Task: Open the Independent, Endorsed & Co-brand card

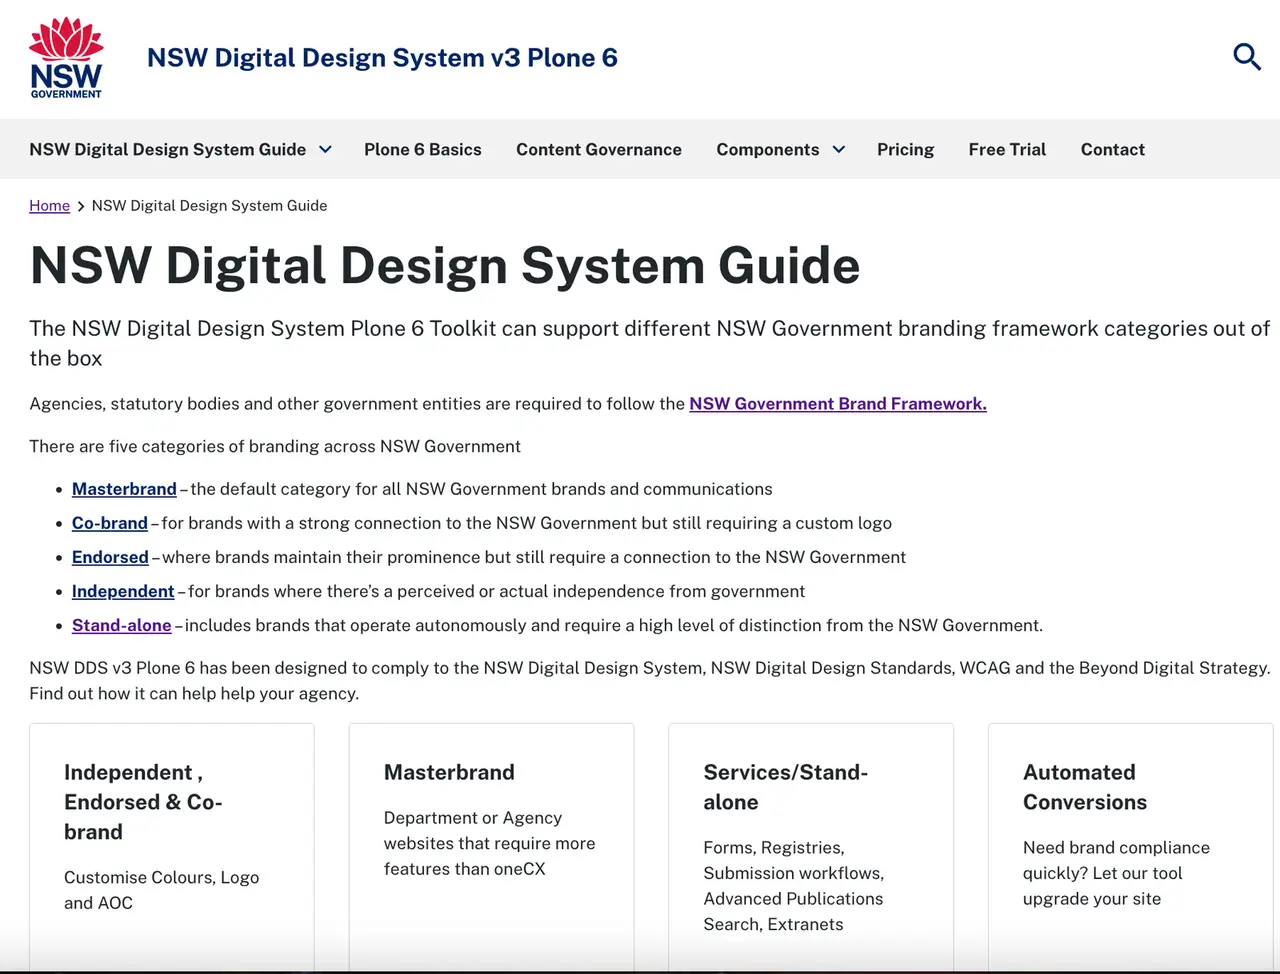Action: tap(172, 845)
